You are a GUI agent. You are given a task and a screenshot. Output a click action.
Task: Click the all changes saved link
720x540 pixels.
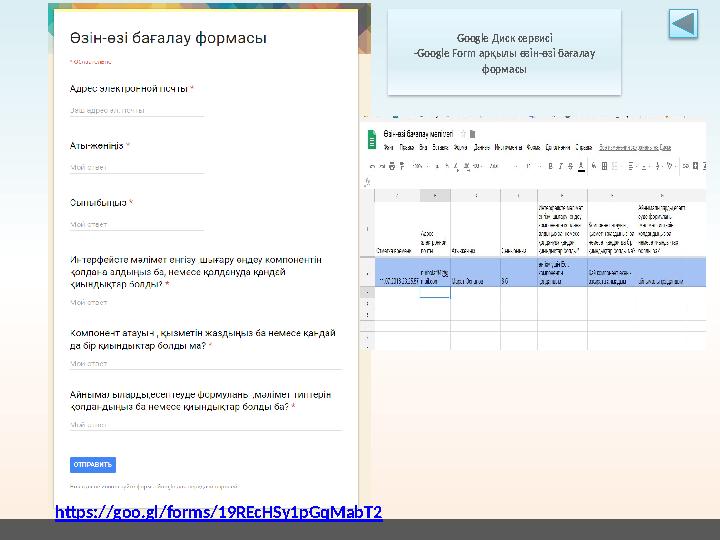[x=635, y=147]
